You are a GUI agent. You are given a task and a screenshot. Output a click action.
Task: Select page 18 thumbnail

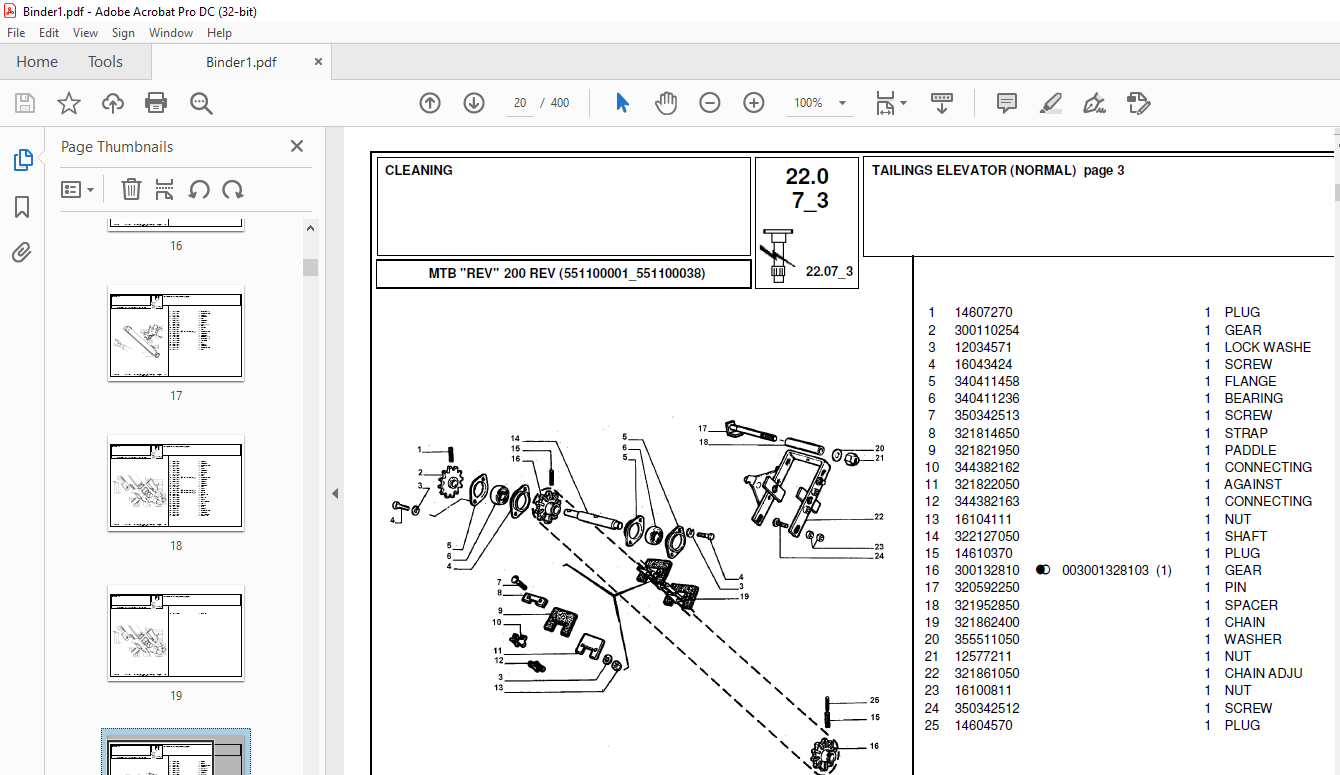pyautogui.click(x=176, y=483)
